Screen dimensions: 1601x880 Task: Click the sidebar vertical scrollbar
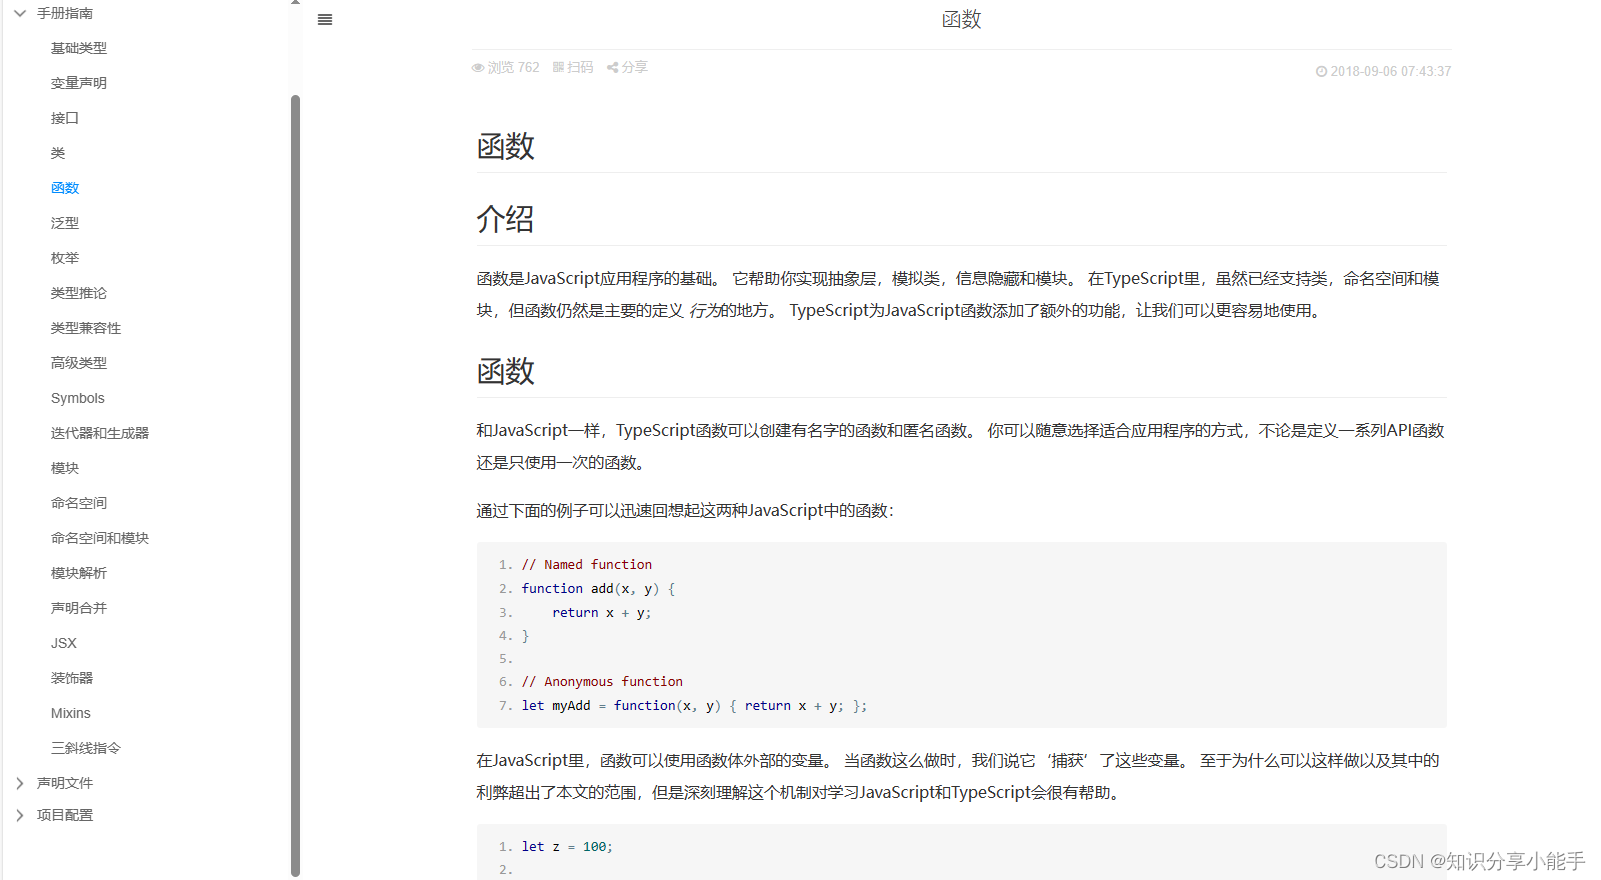(x=295, y=485)
